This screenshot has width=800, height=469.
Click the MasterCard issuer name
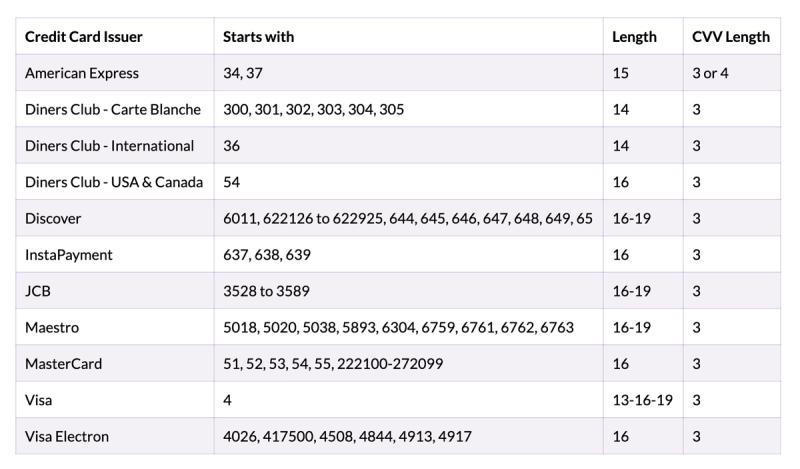(63, 364)
